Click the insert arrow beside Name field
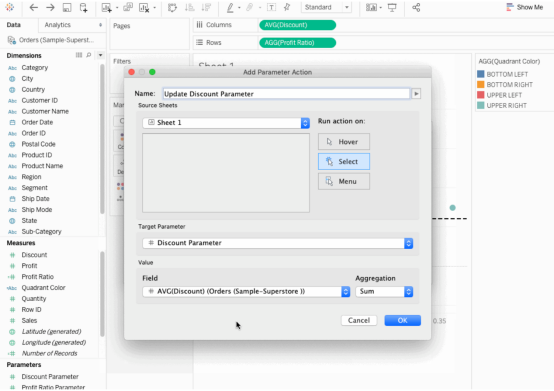The width and height of the screenshot is (554, 391). click(x=416, y=94)
